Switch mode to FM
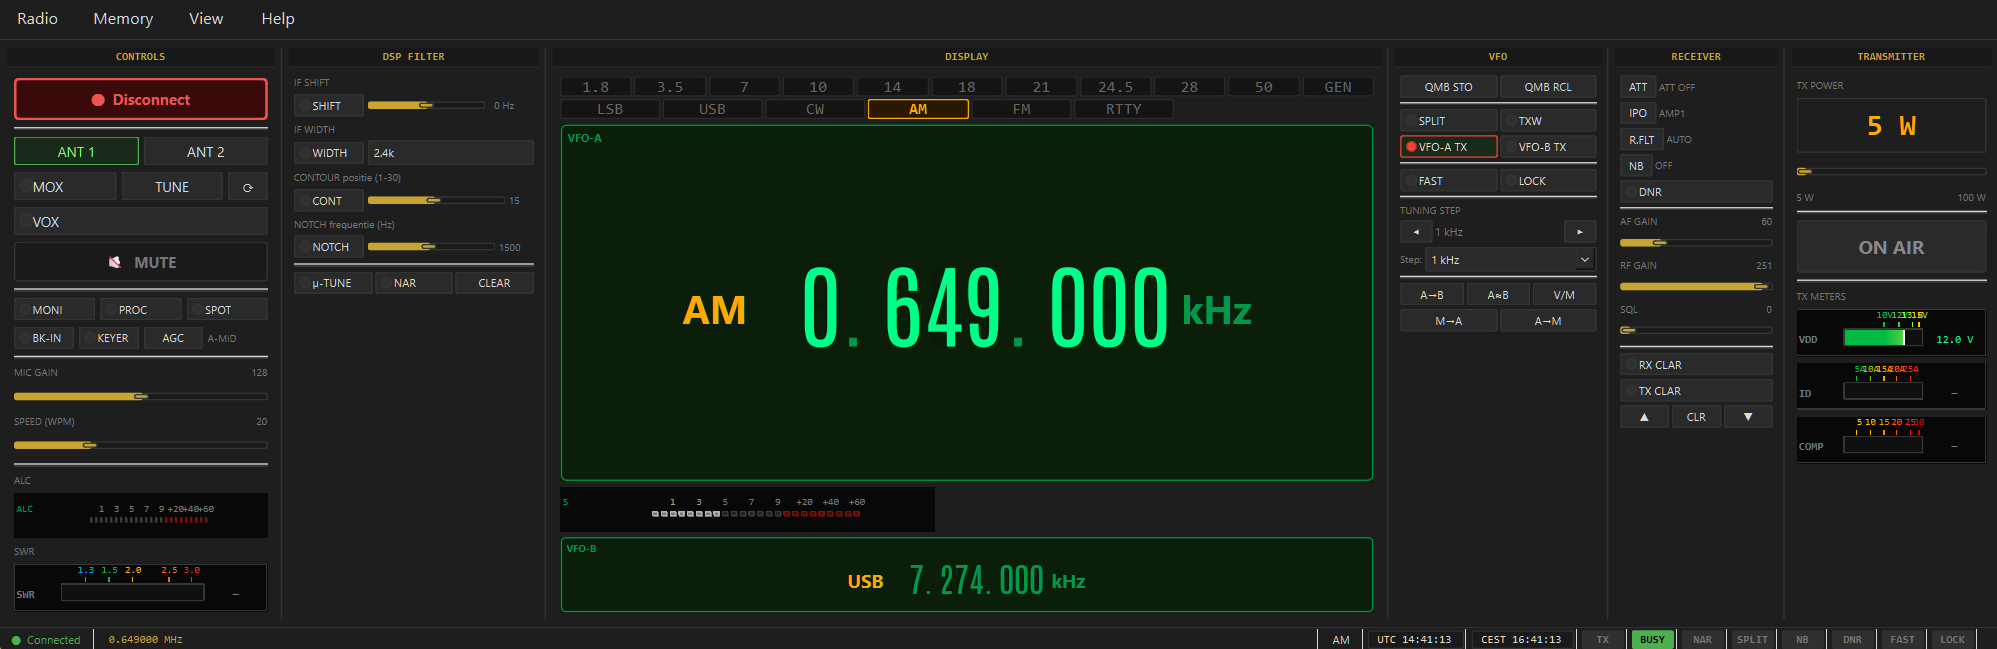1997x649 pixels. pos(1021,109)
